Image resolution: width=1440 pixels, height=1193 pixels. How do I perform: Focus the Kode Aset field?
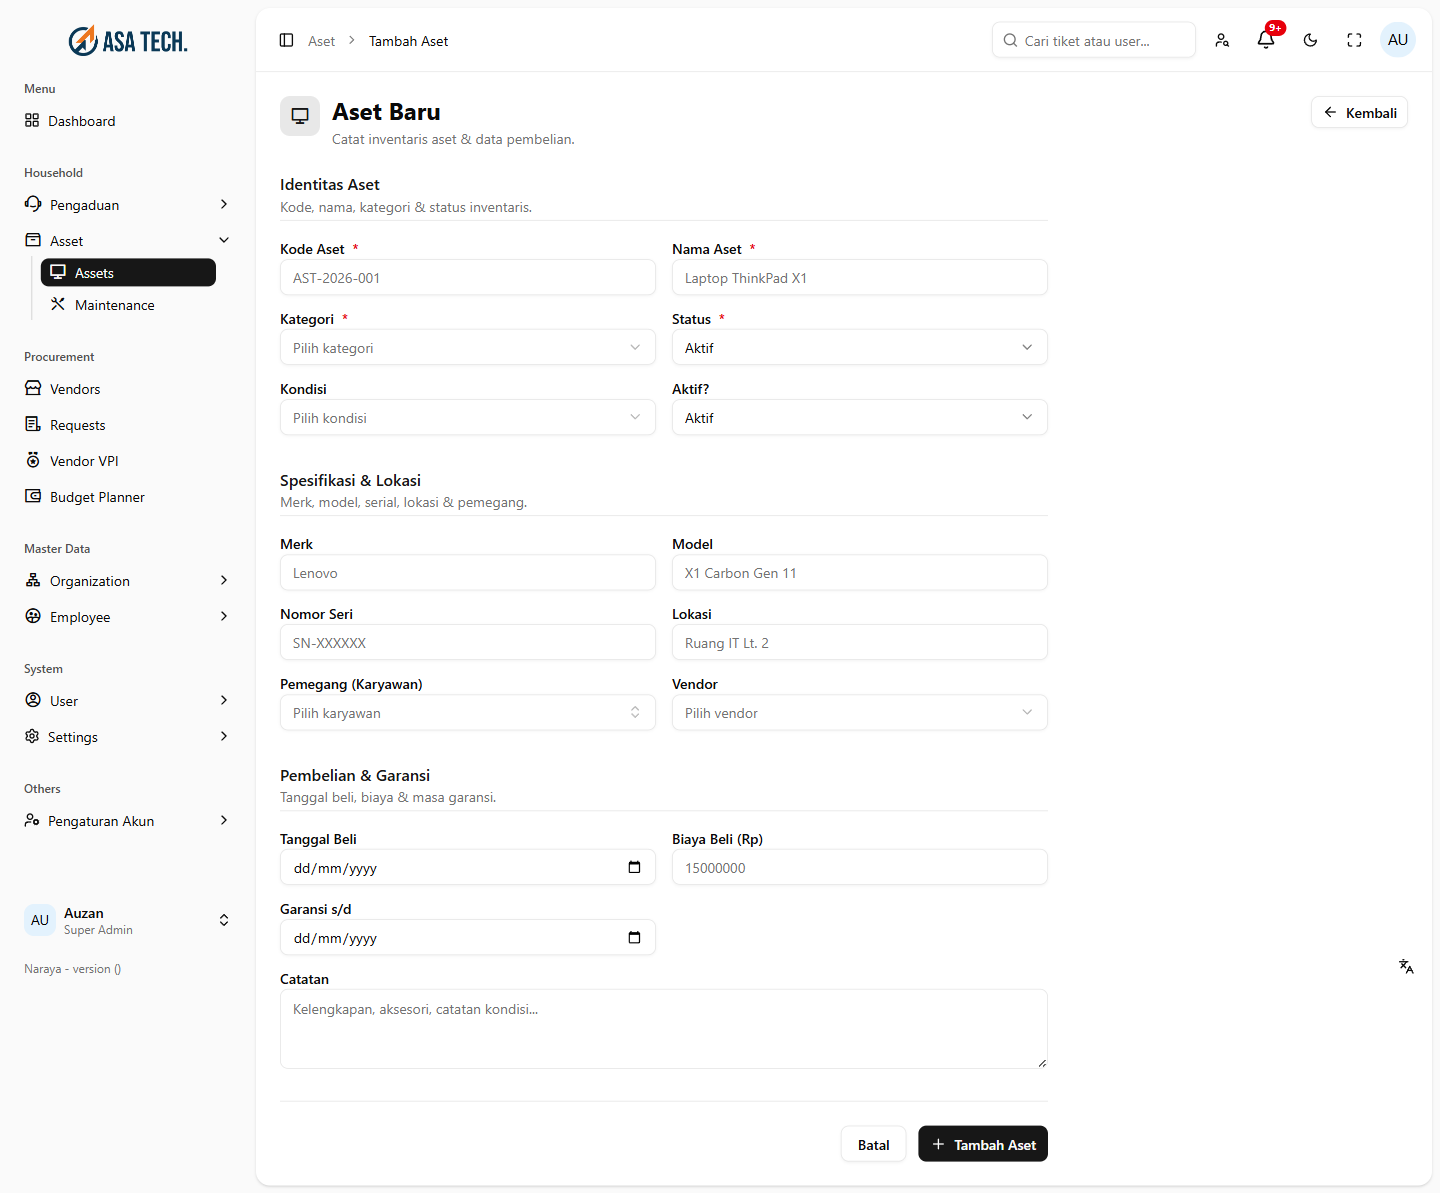(x=468, y=277)
